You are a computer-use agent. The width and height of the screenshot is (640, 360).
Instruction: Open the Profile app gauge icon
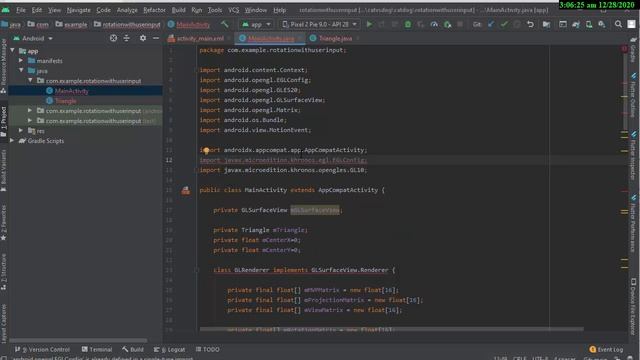coord(434,24)
